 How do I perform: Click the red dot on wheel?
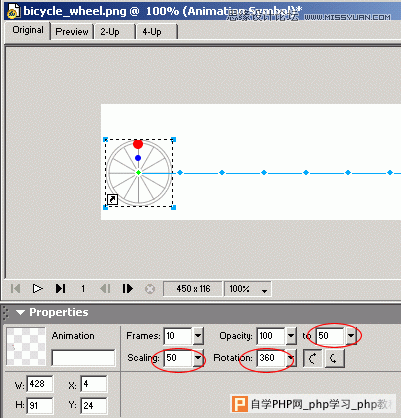pos(138,144)
